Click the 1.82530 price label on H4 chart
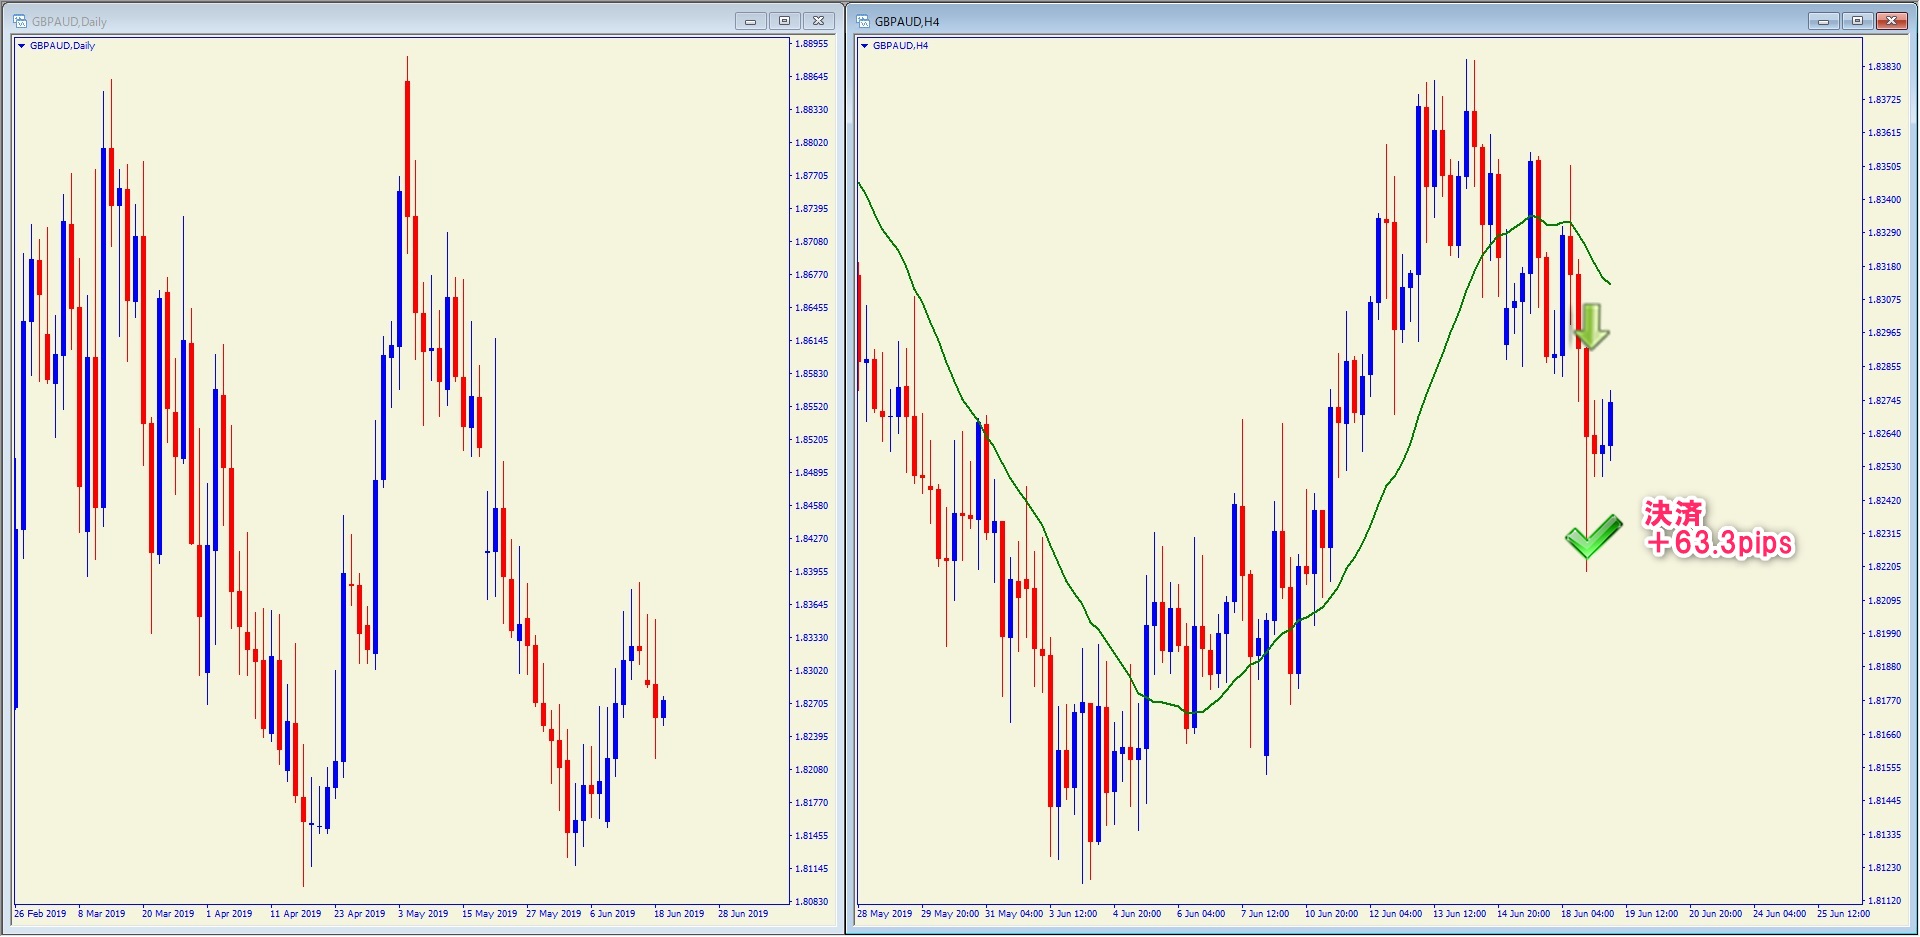The image size is (1920, 937). coord(1885,467)
